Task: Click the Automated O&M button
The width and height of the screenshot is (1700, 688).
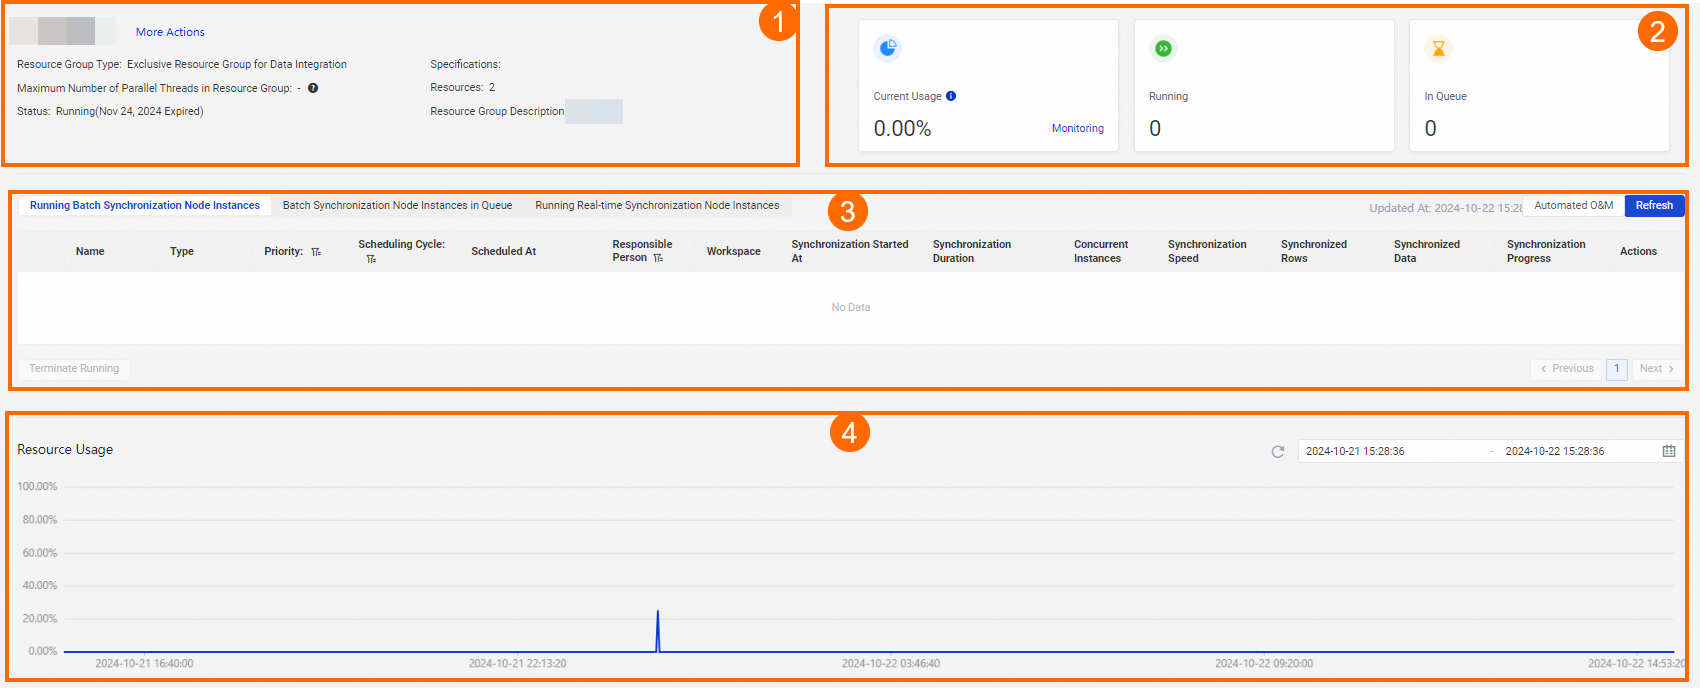Action: (x=1574, y=205)
